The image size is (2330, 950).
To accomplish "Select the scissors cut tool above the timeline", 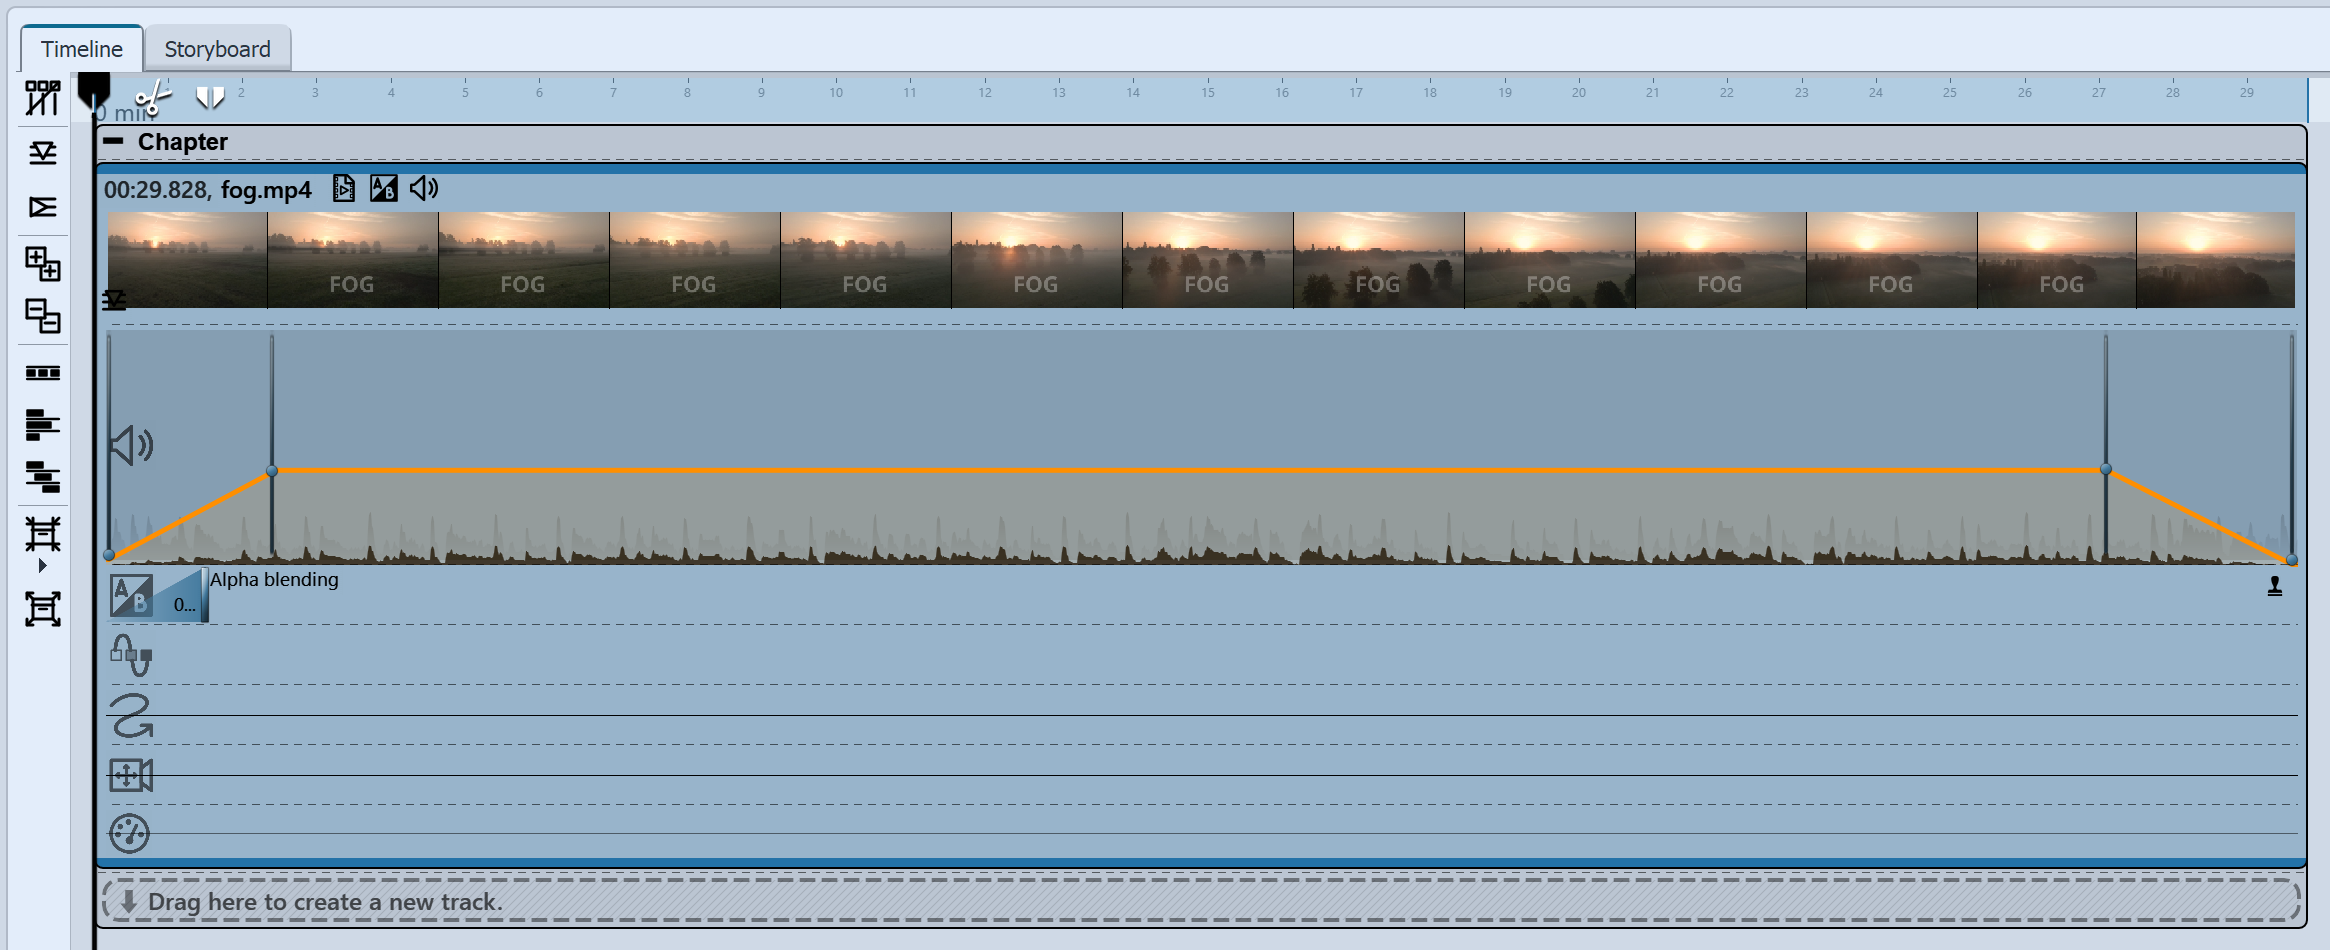I will point(152,100).
